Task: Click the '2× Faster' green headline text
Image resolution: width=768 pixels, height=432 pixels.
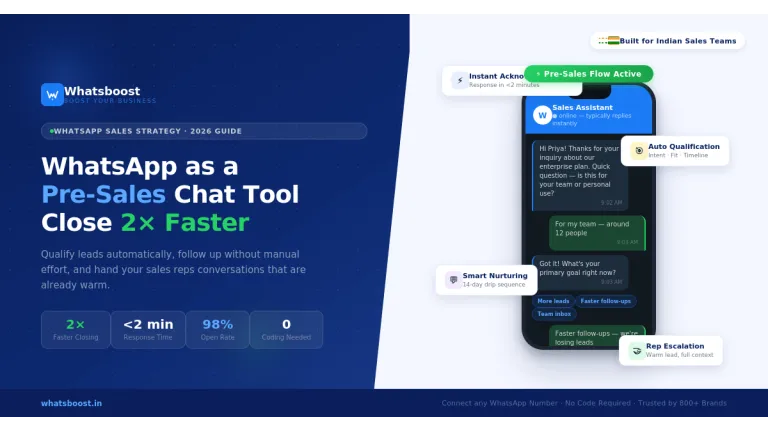Action: click(185, 223)
